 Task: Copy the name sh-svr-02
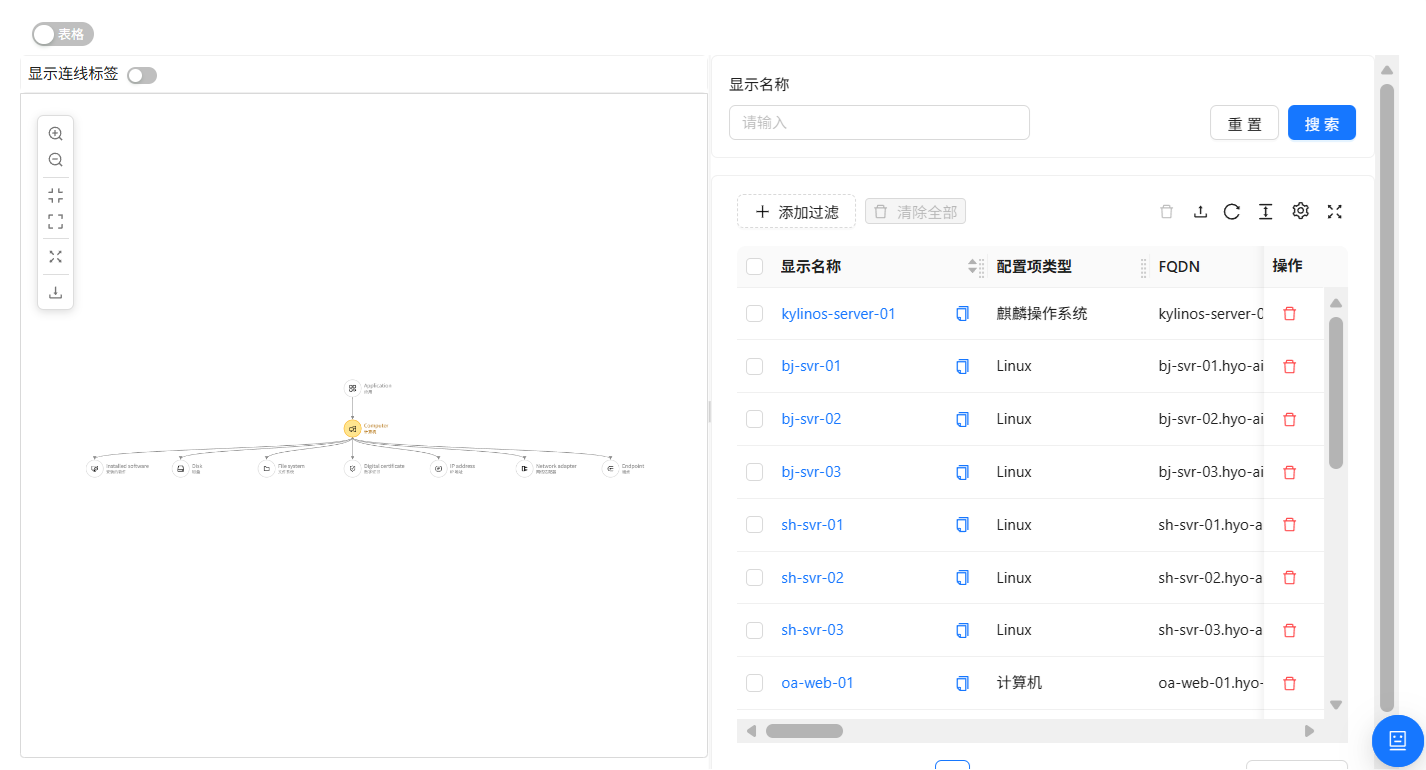click(x=962, y=578)
